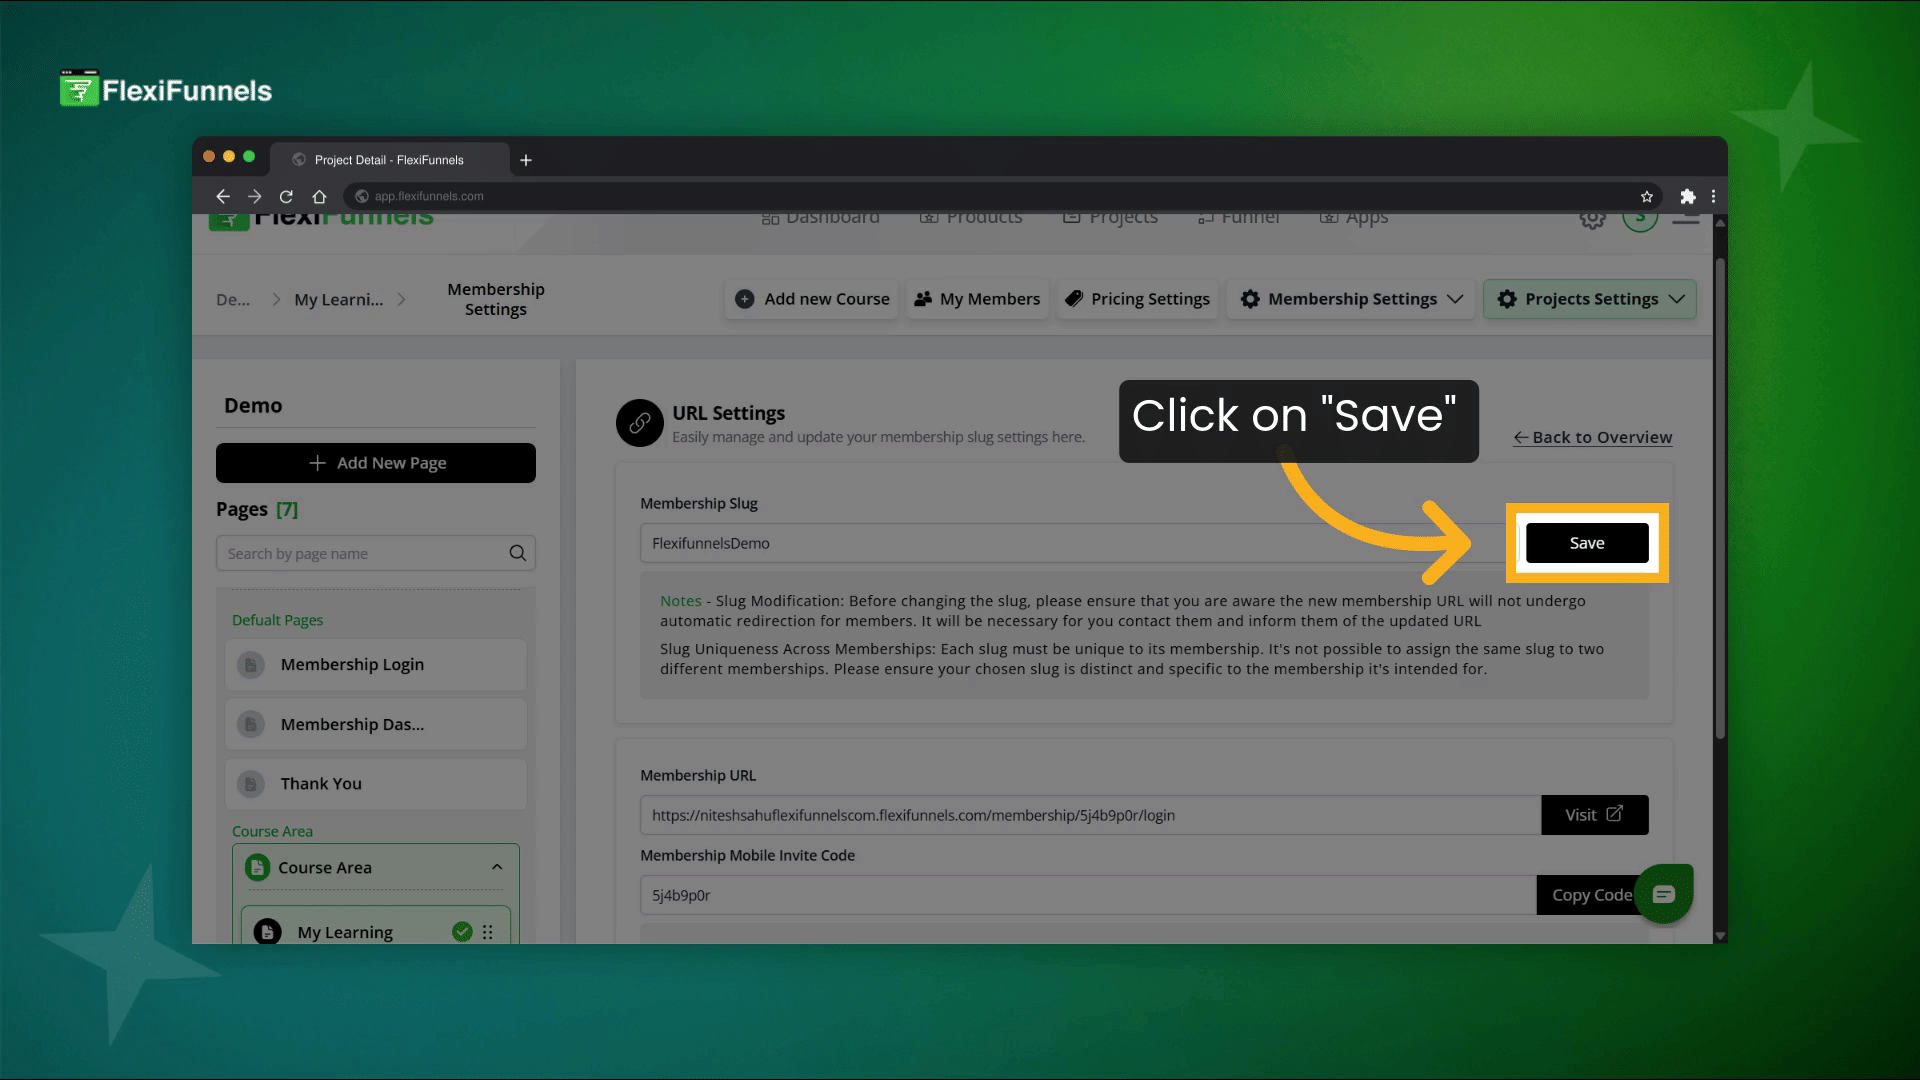Open the green chat widget icon
The image size is (1920, 1080).
[x=1663, y=894]
